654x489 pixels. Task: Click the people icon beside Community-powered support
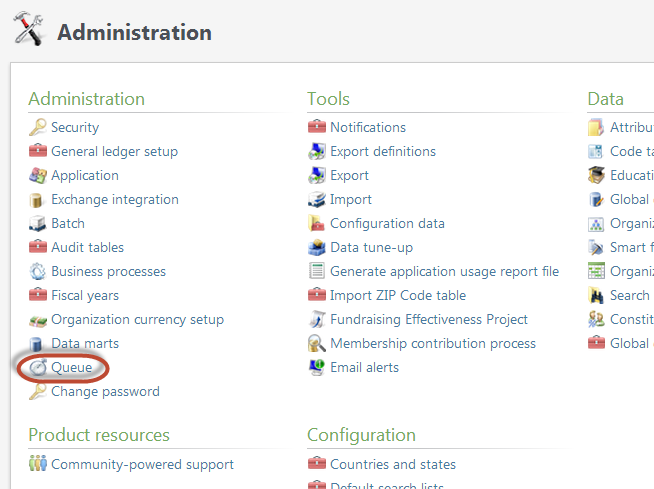37,464
